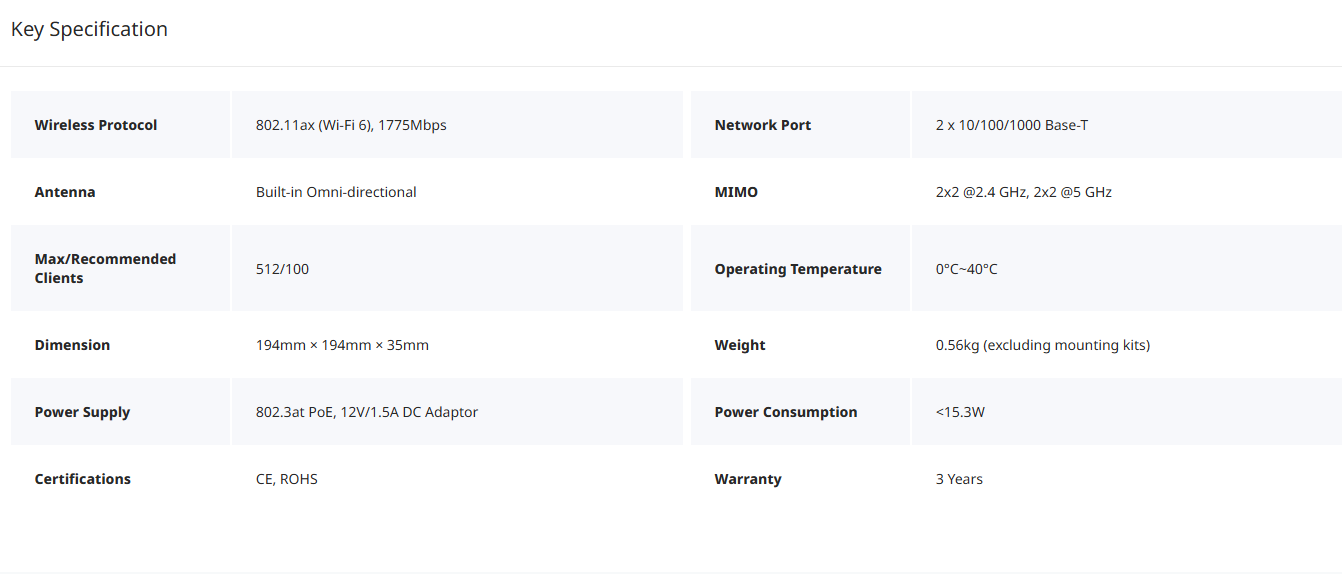Select the 194mm × 194mm × 35mm value
The height and width of the screenshot is (574, 1342).
coord(342,345)
